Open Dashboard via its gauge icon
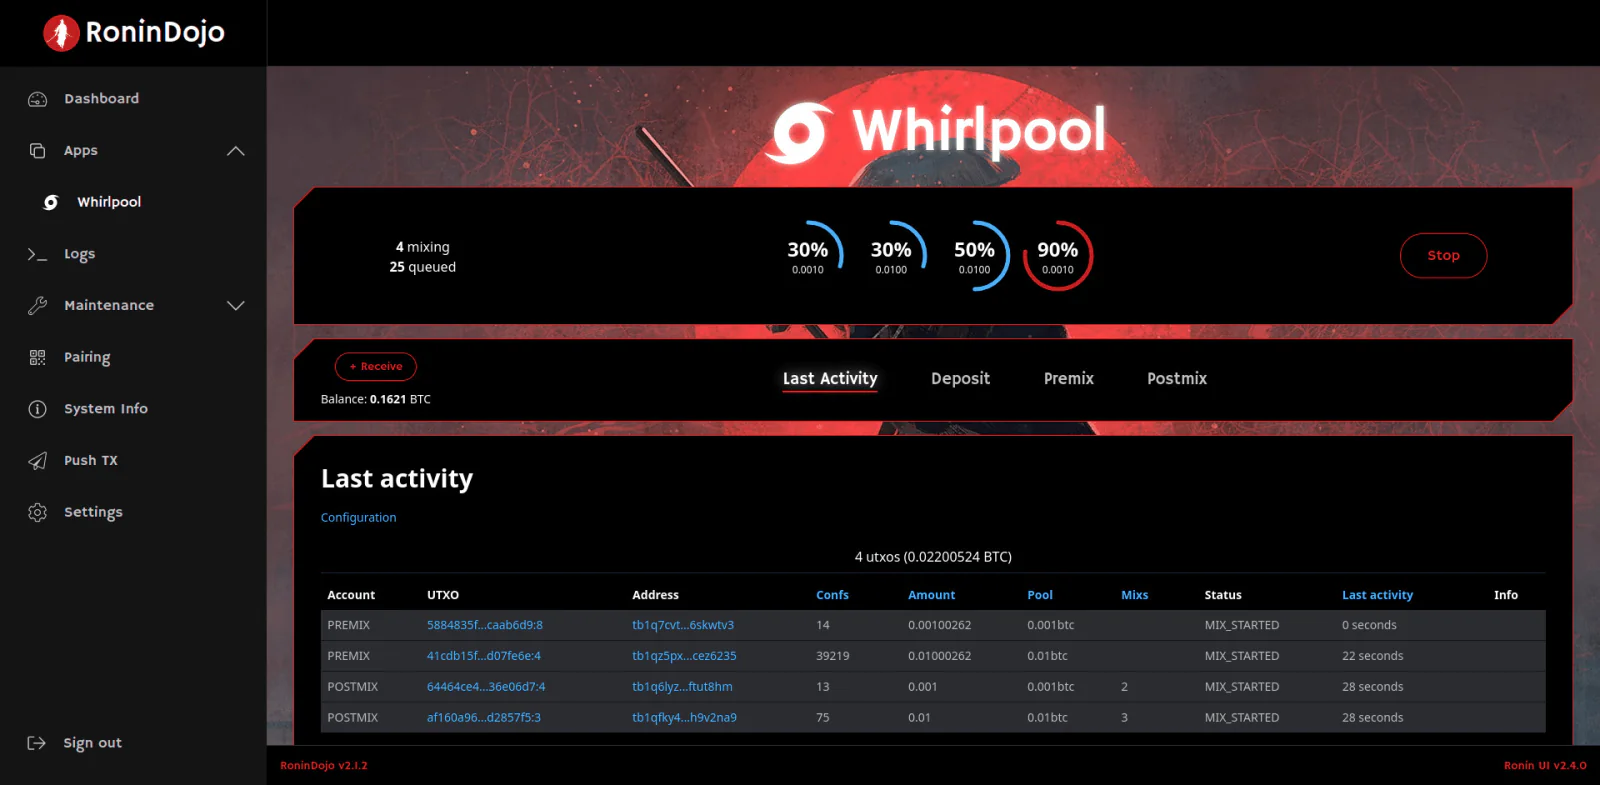 38,99
